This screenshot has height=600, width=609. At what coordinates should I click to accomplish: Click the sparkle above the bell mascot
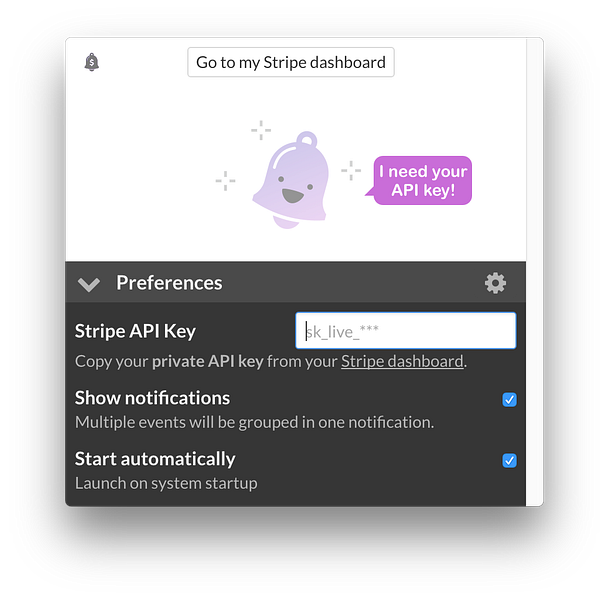[261, 130]
